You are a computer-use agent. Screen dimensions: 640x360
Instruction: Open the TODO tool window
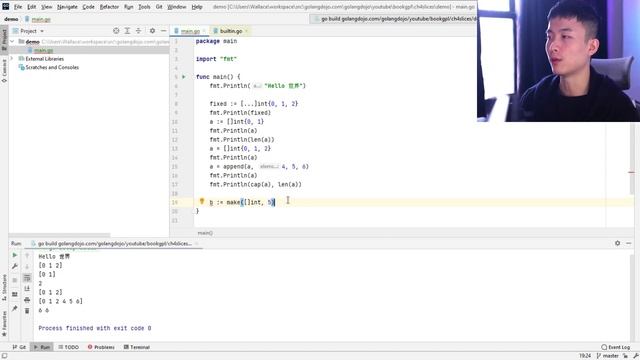point(69,347)
